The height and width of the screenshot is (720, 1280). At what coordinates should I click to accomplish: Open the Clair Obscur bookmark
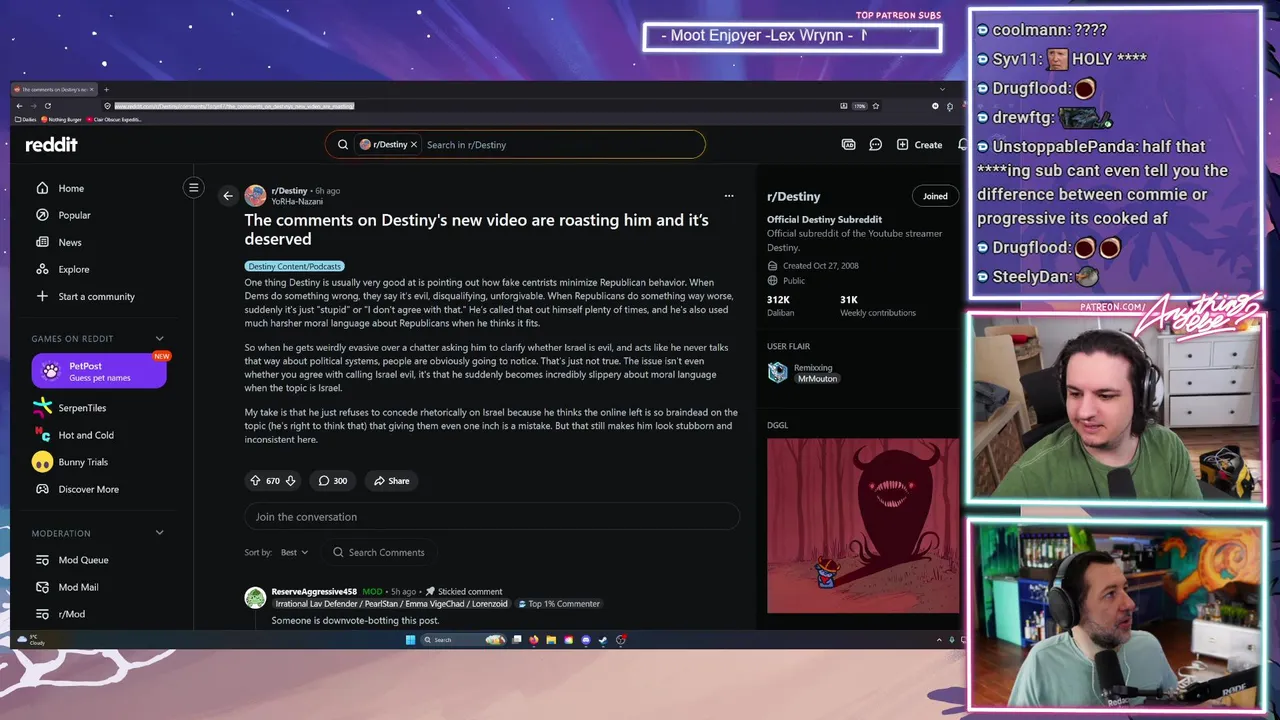pos(114,119)
